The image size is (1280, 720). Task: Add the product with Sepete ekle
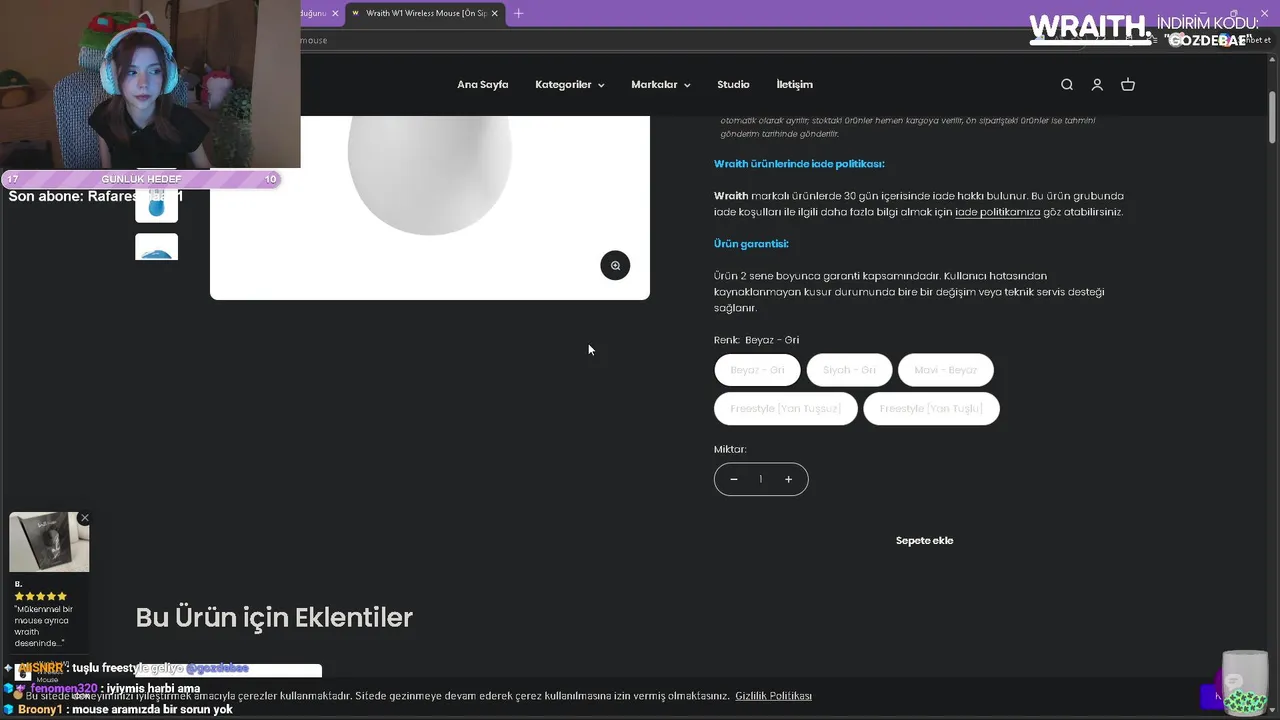[924, 540]
